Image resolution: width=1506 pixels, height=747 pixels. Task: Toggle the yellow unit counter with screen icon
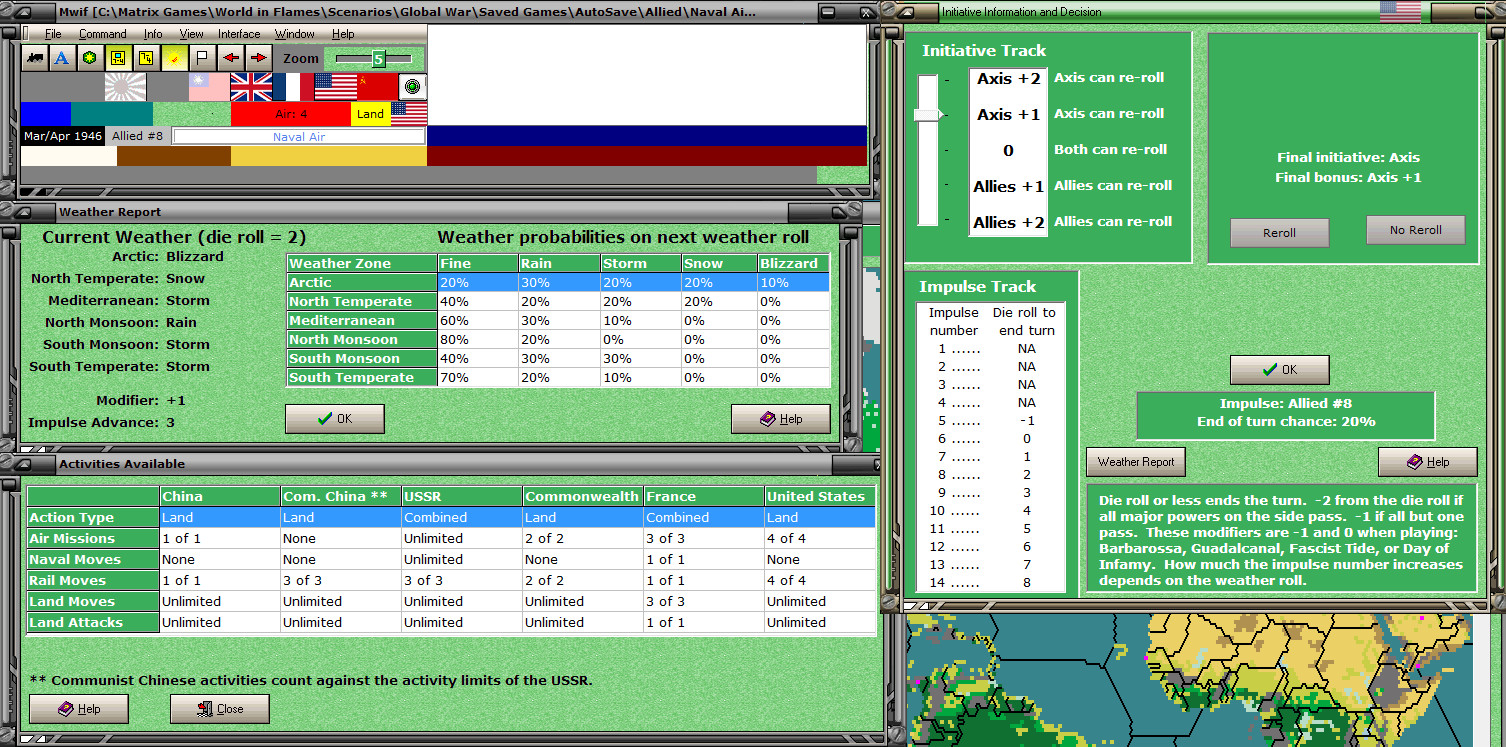click(x=117, y=58)
